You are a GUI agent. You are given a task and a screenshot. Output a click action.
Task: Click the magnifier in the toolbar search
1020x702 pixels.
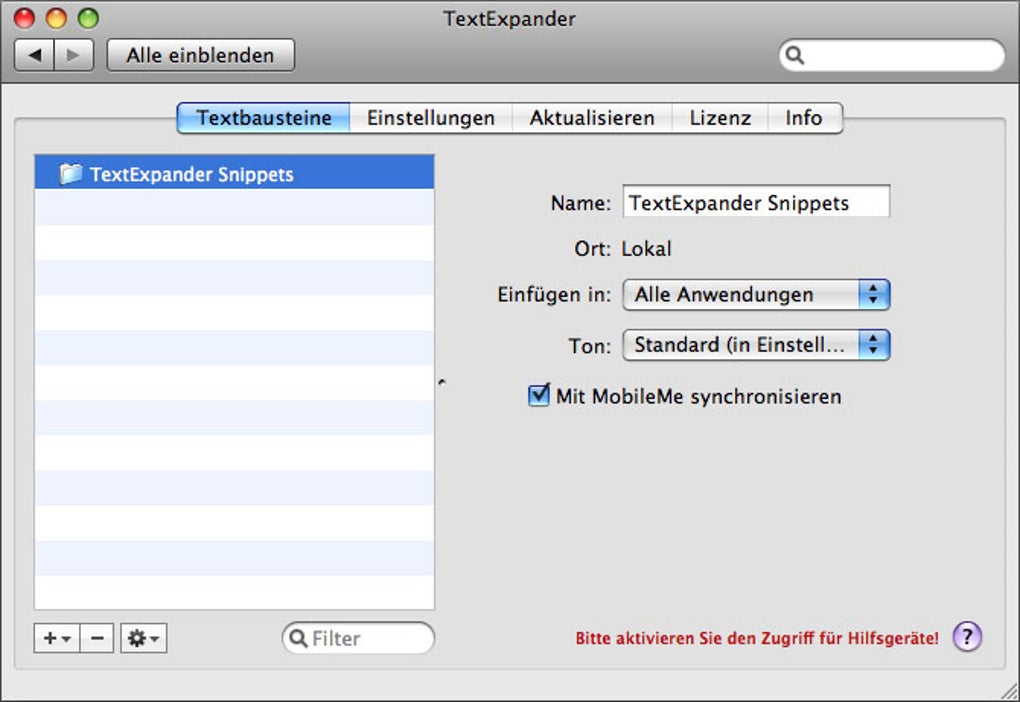click(x=795, y=56)
